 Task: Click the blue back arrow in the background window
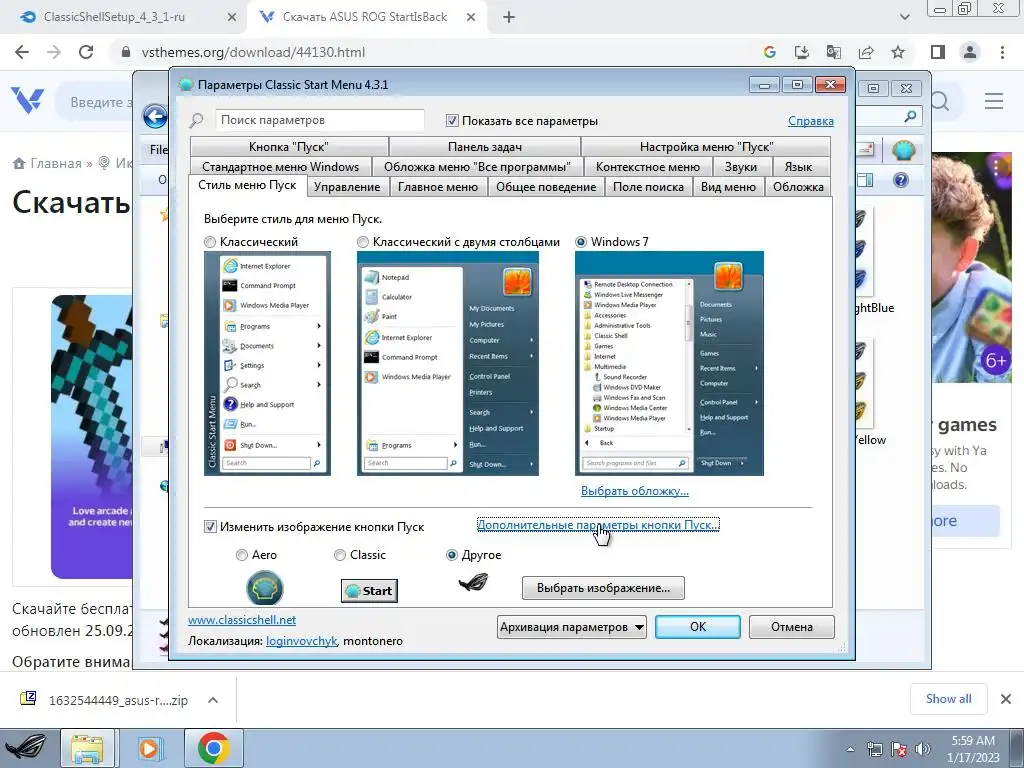(155, 117)
